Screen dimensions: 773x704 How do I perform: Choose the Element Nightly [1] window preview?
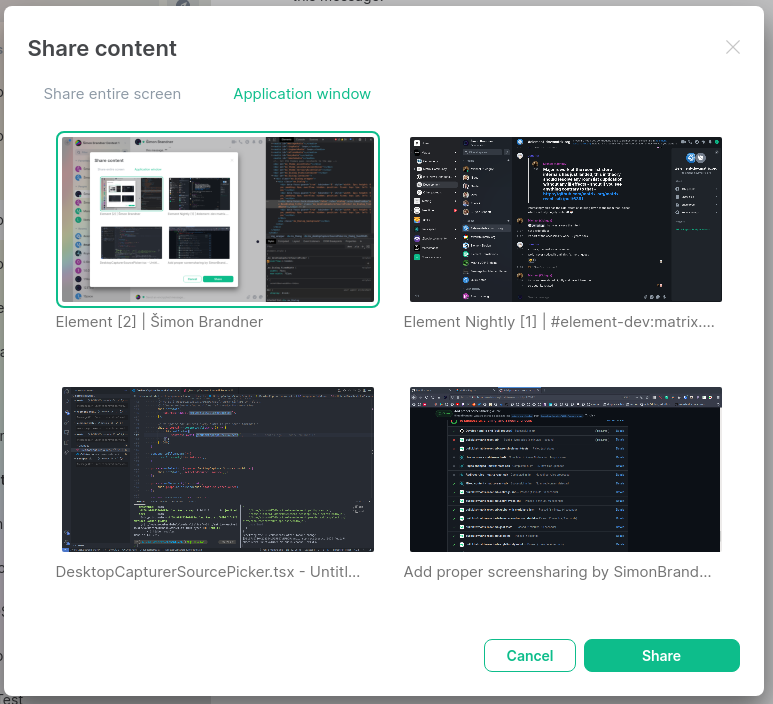click(x=566, y=219)
